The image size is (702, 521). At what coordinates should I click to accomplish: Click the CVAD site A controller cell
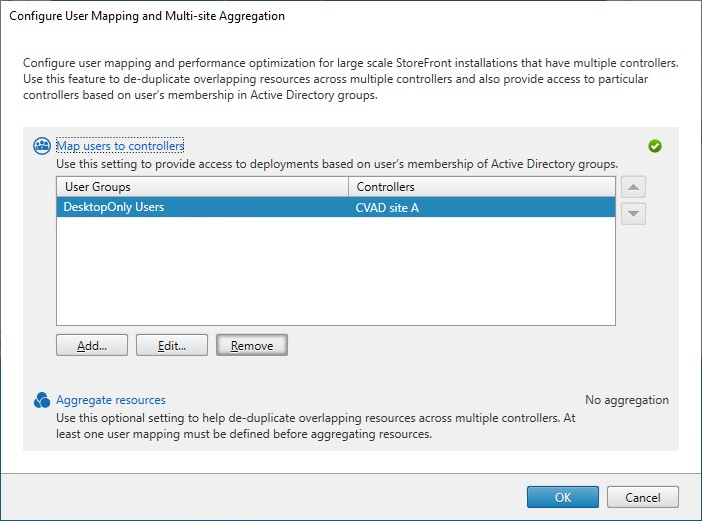tap(389, 207)
